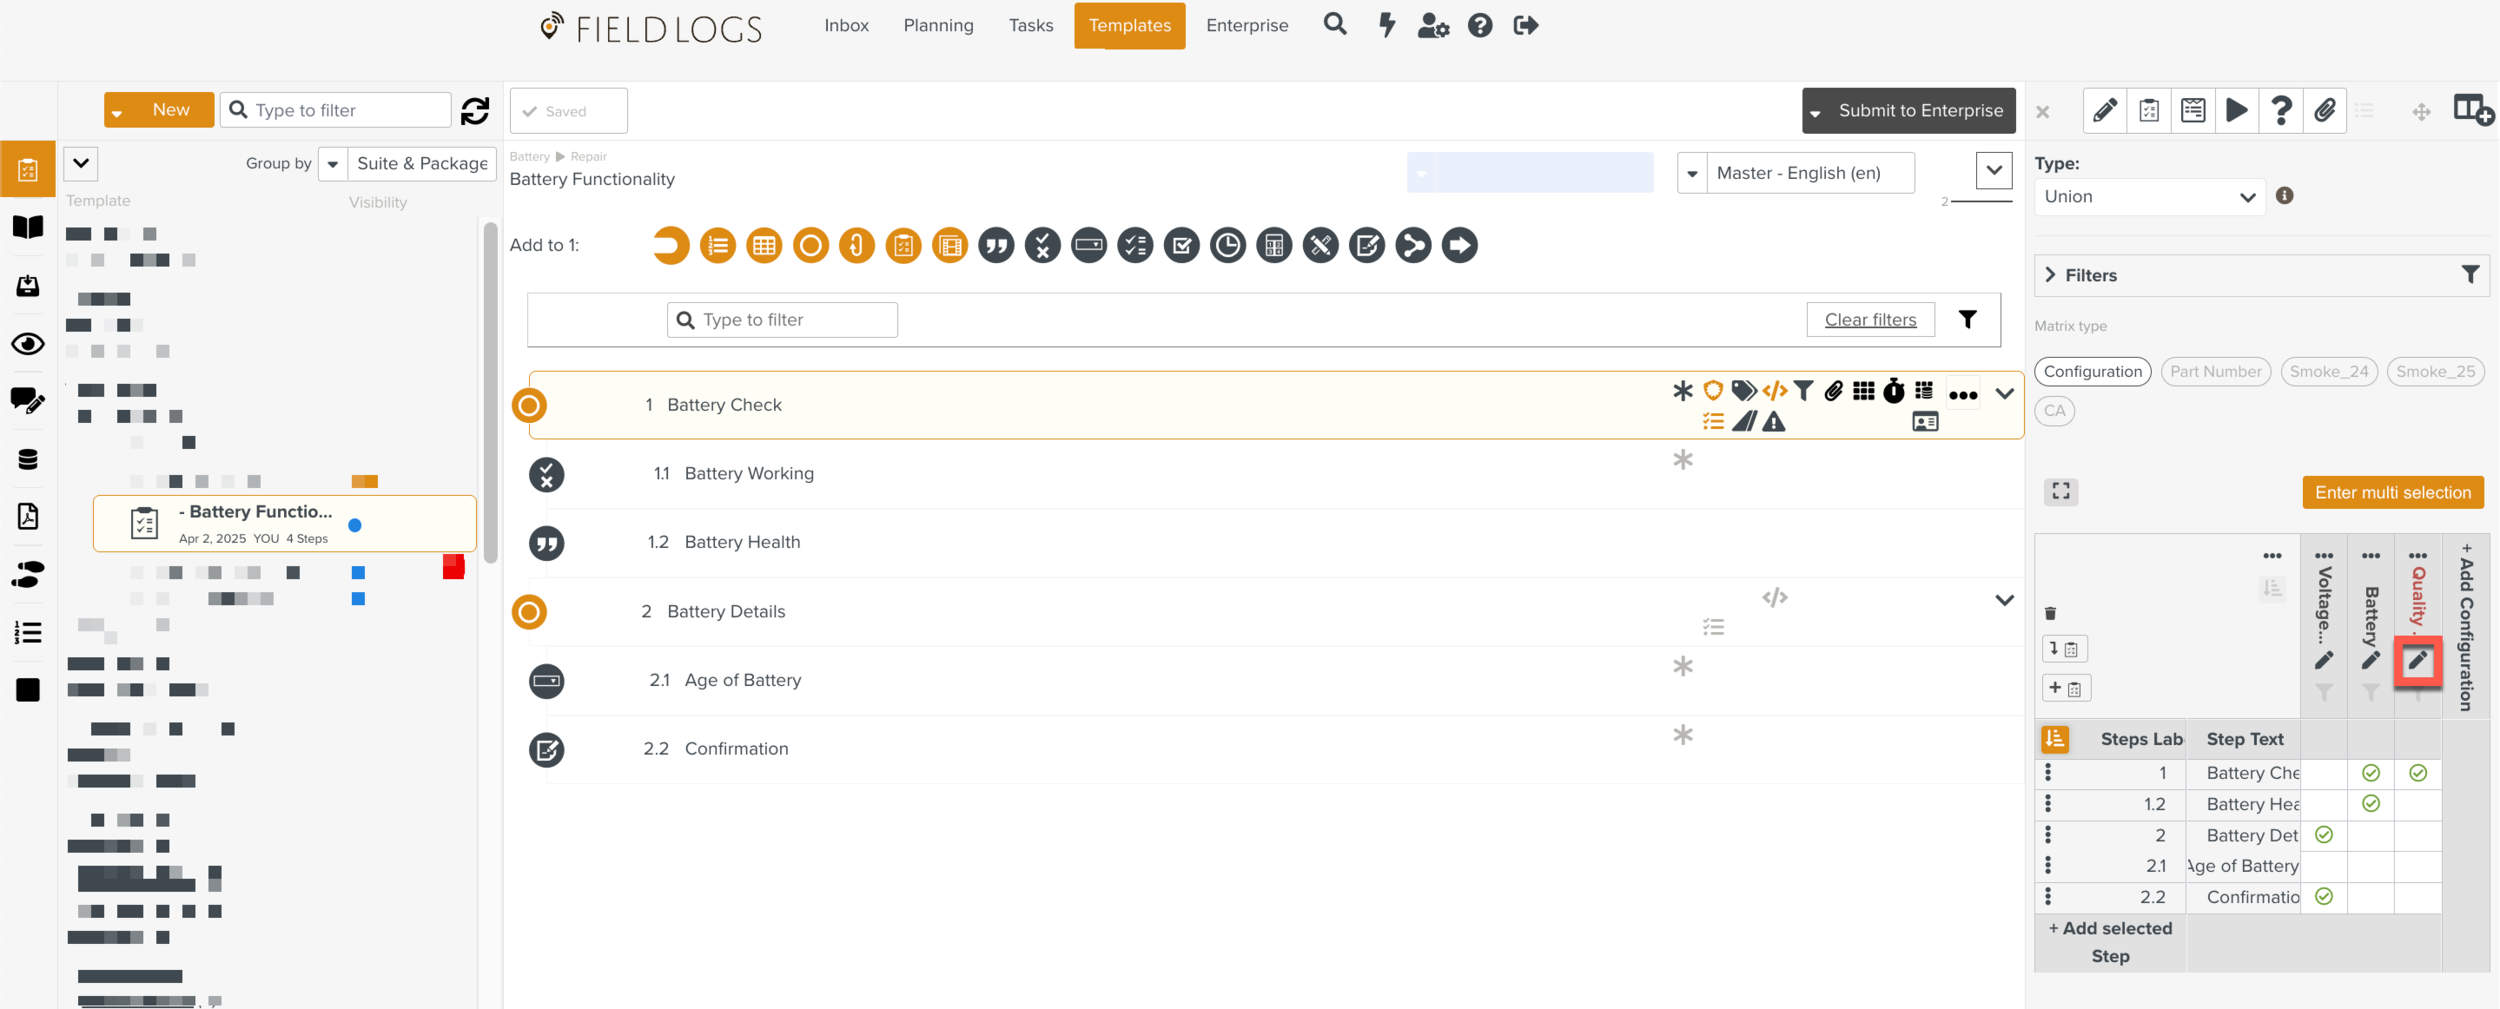This screenshot has width=2500, height=1009.
Task: Click the play icon in right panel toolbar
Action: tap(2236, 110)
